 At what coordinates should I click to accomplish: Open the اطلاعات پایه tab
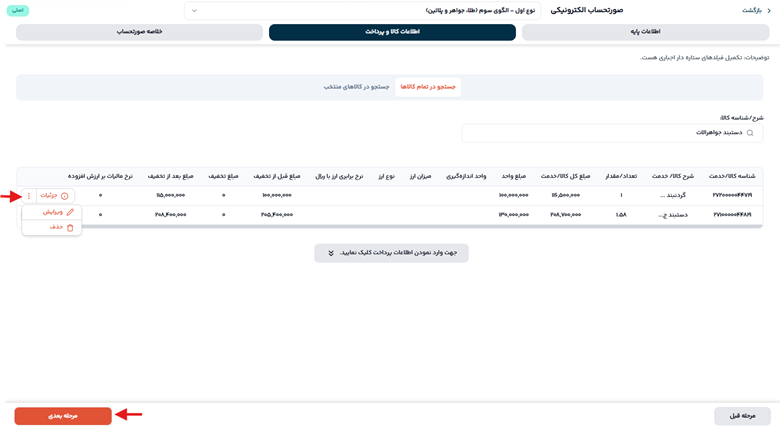click(646, 32)
